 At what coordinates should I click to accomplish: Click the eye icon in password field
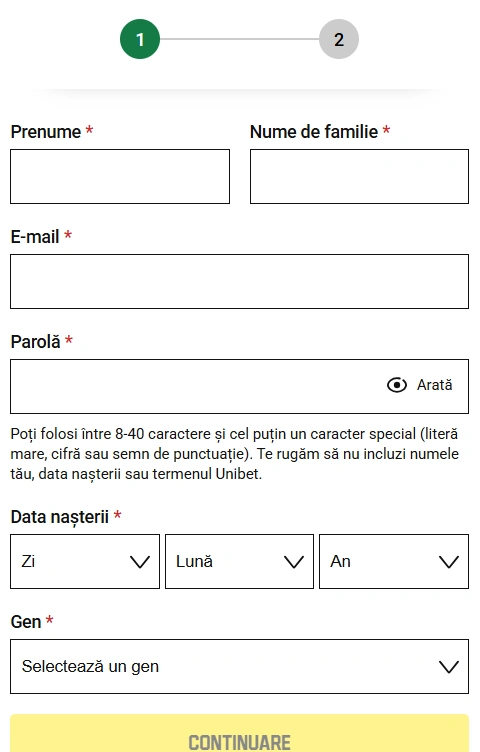tap(397, 385)
